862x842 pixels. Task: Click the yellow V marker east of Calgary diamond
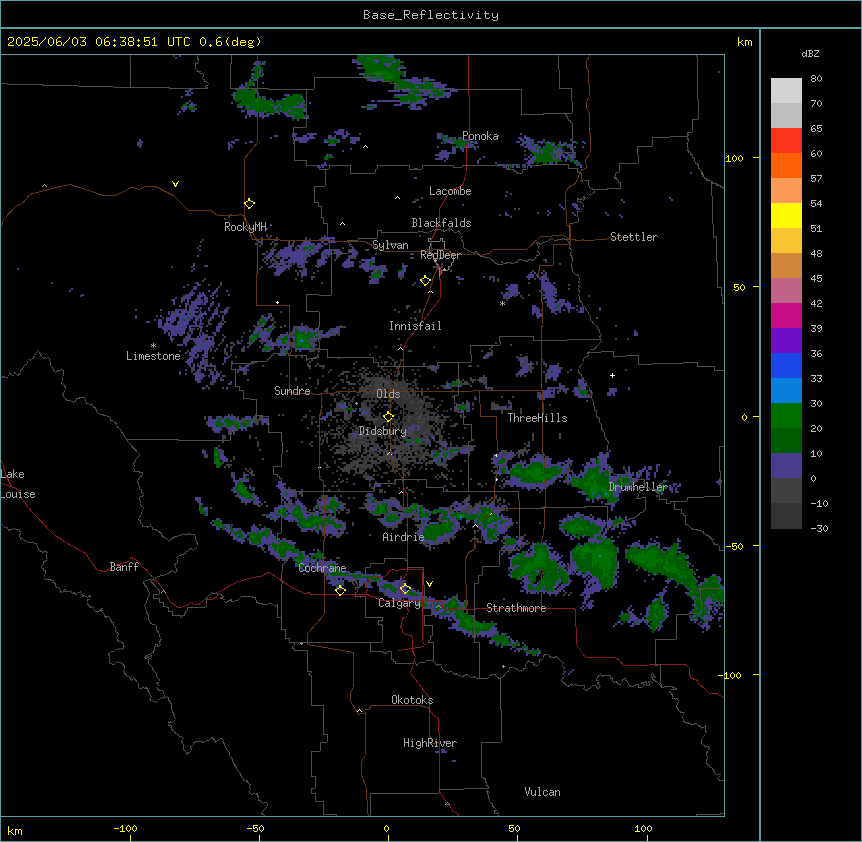[429, 584]
